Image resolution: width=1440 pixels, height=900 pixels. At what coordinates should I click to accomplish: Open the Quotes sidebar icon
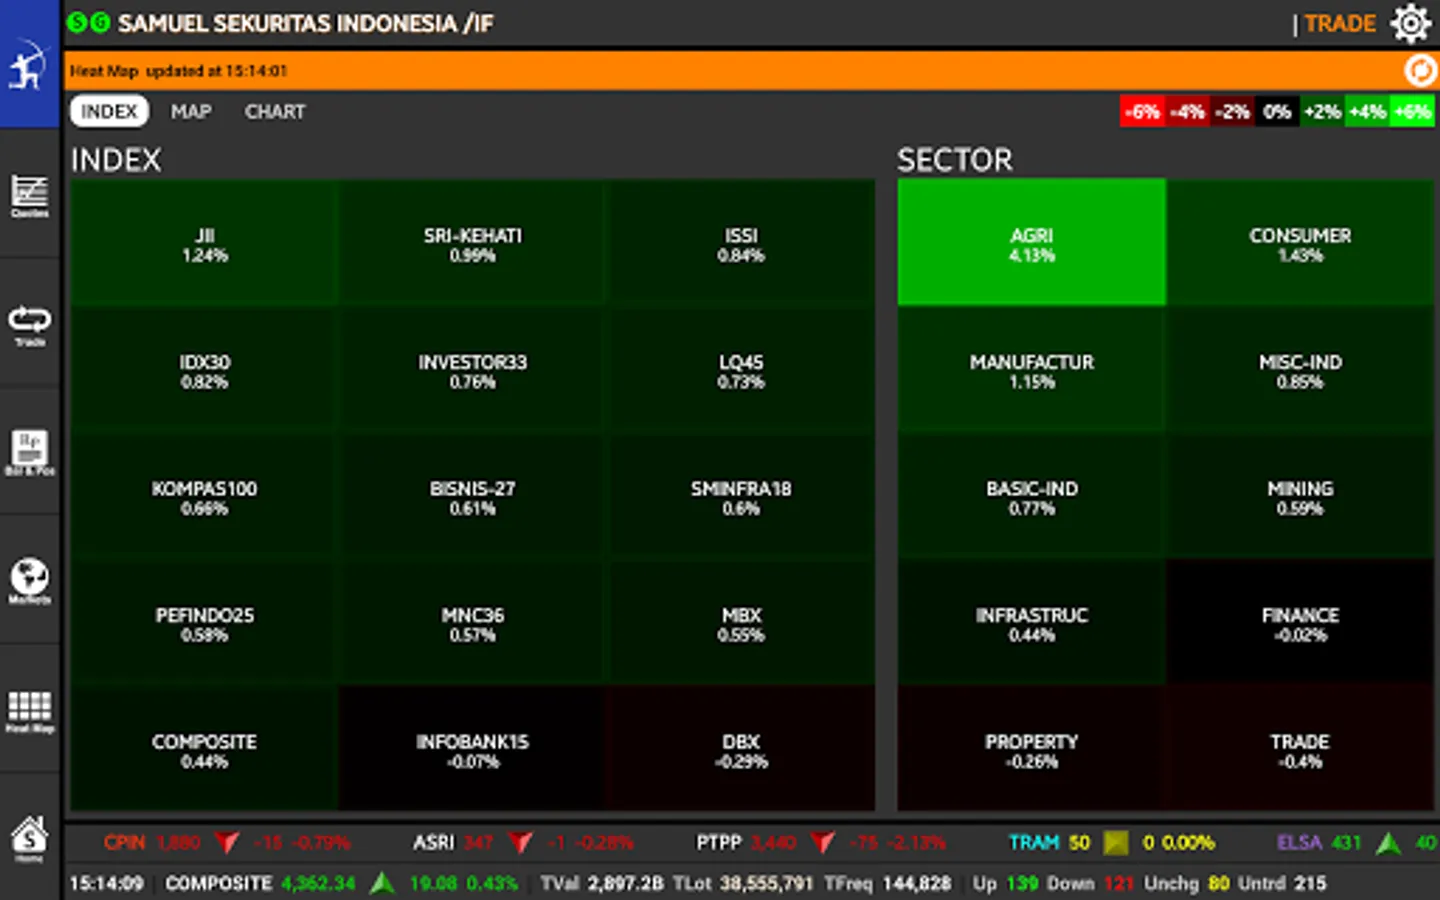29,194
